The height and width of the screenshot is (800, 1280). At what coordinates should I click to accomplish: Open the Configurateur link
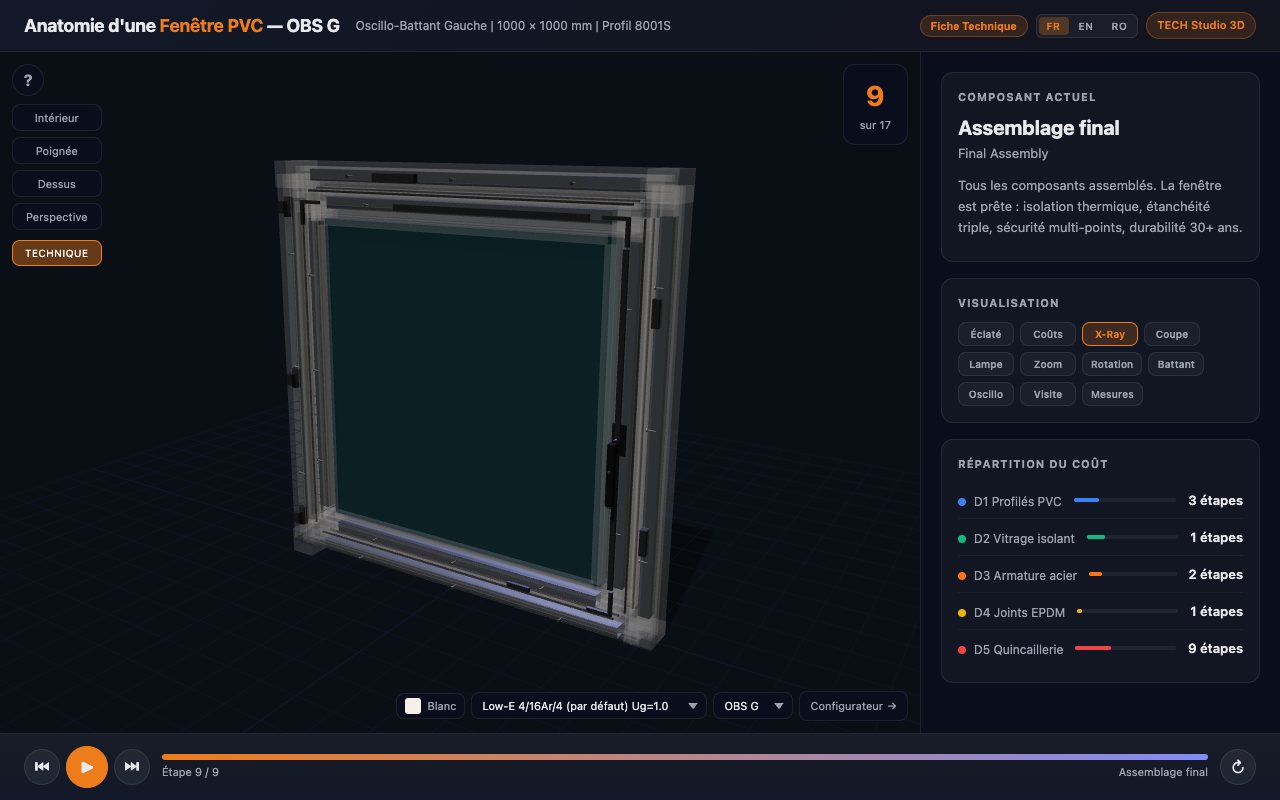point(853,706)
